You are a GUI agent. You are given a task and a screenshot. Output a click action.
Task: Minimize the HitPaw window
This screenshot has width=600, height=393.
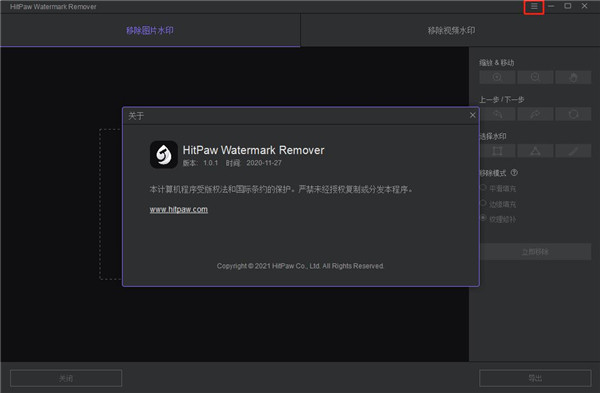(551, 6)
